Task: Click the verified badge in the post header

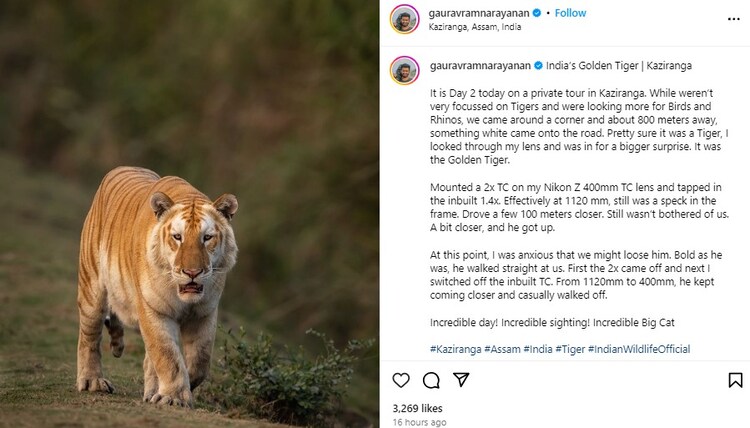Action: tap(537, 13)
